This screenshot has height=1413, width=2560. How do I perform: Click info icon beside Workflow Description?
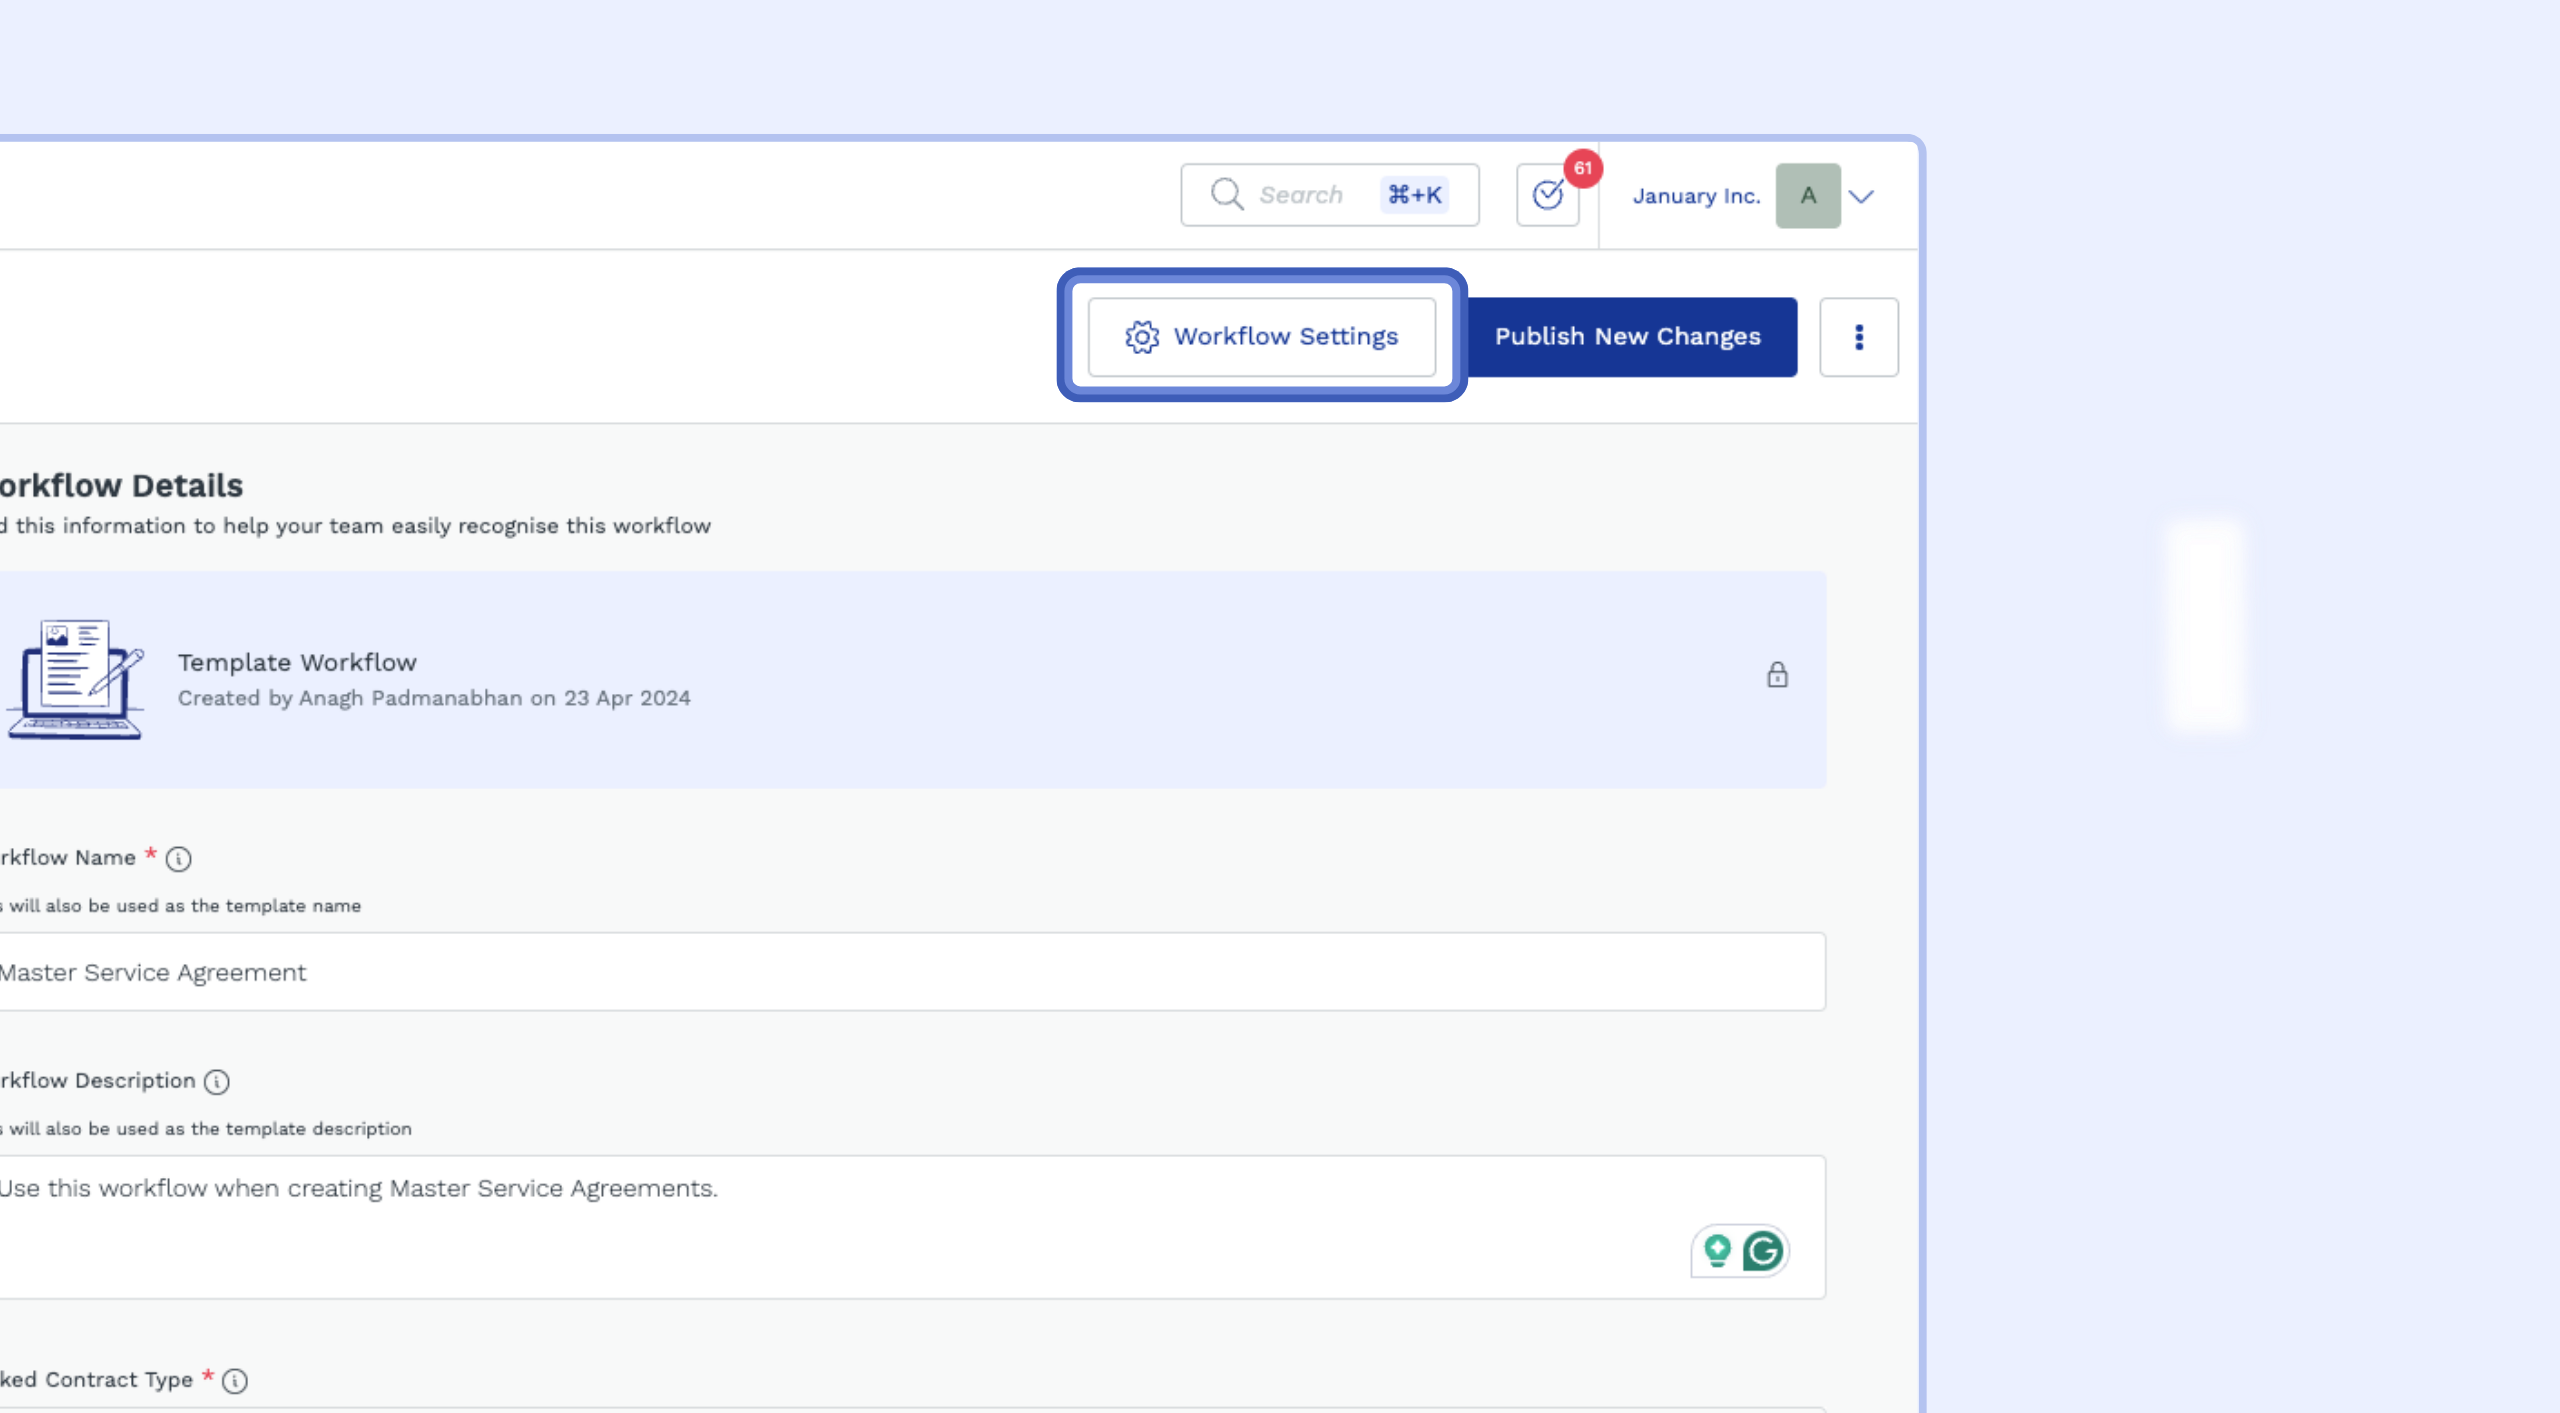216,1081
